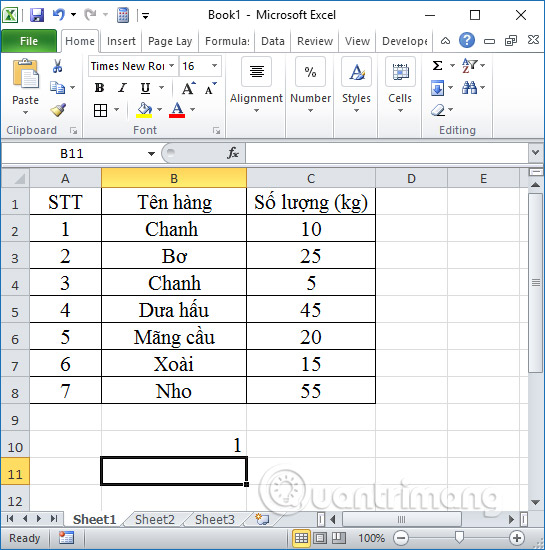Open the Styles group button
Screen dimensions: 545x550
click(x=356, y=85)
